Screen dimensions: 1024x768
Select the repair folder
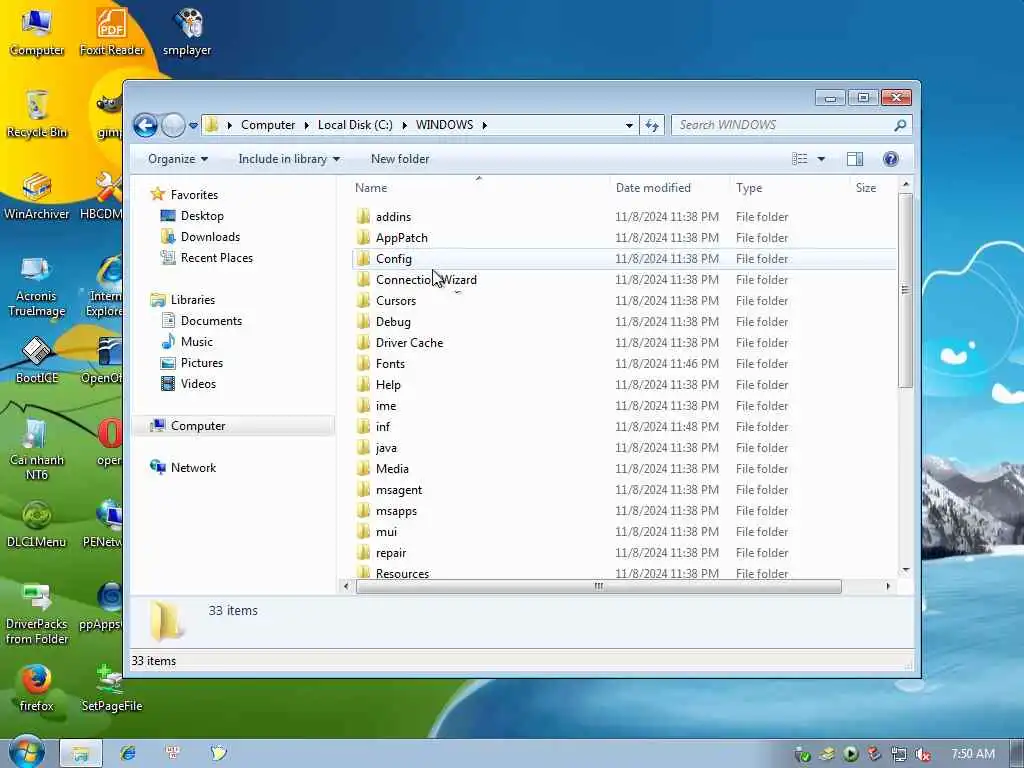point(391,552)
